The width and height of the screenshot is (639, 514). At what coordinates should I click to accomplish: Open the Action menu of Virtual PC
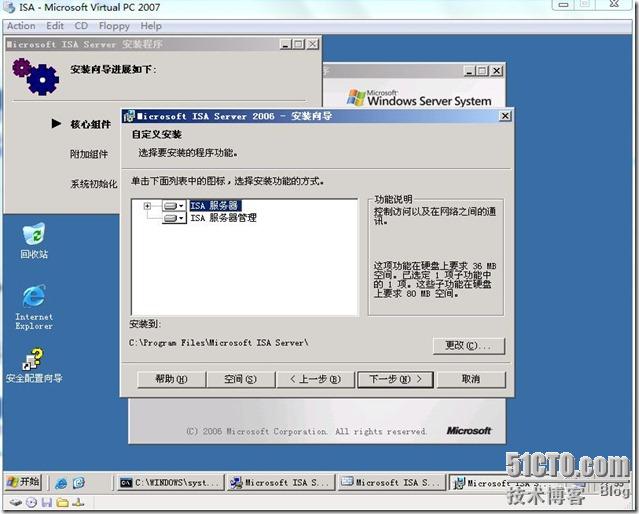[21, 26]
